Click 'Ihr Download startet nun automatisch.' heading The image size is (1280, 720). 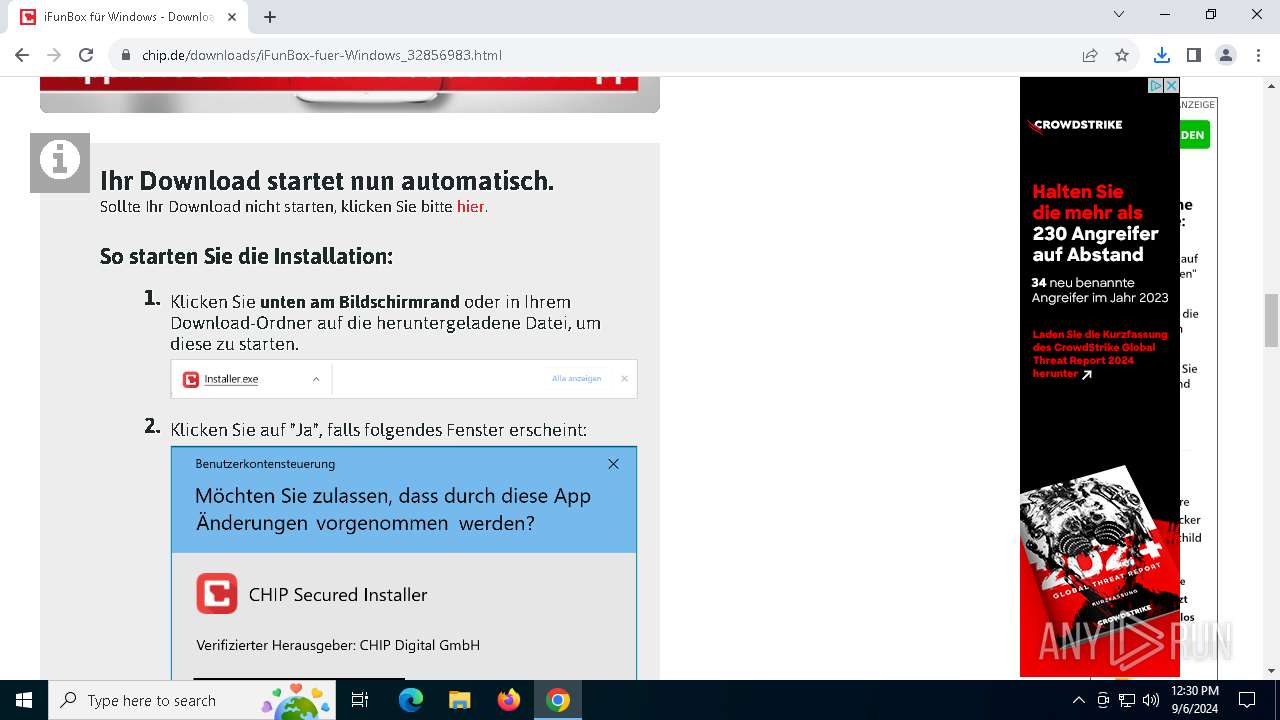pos(327,181)
